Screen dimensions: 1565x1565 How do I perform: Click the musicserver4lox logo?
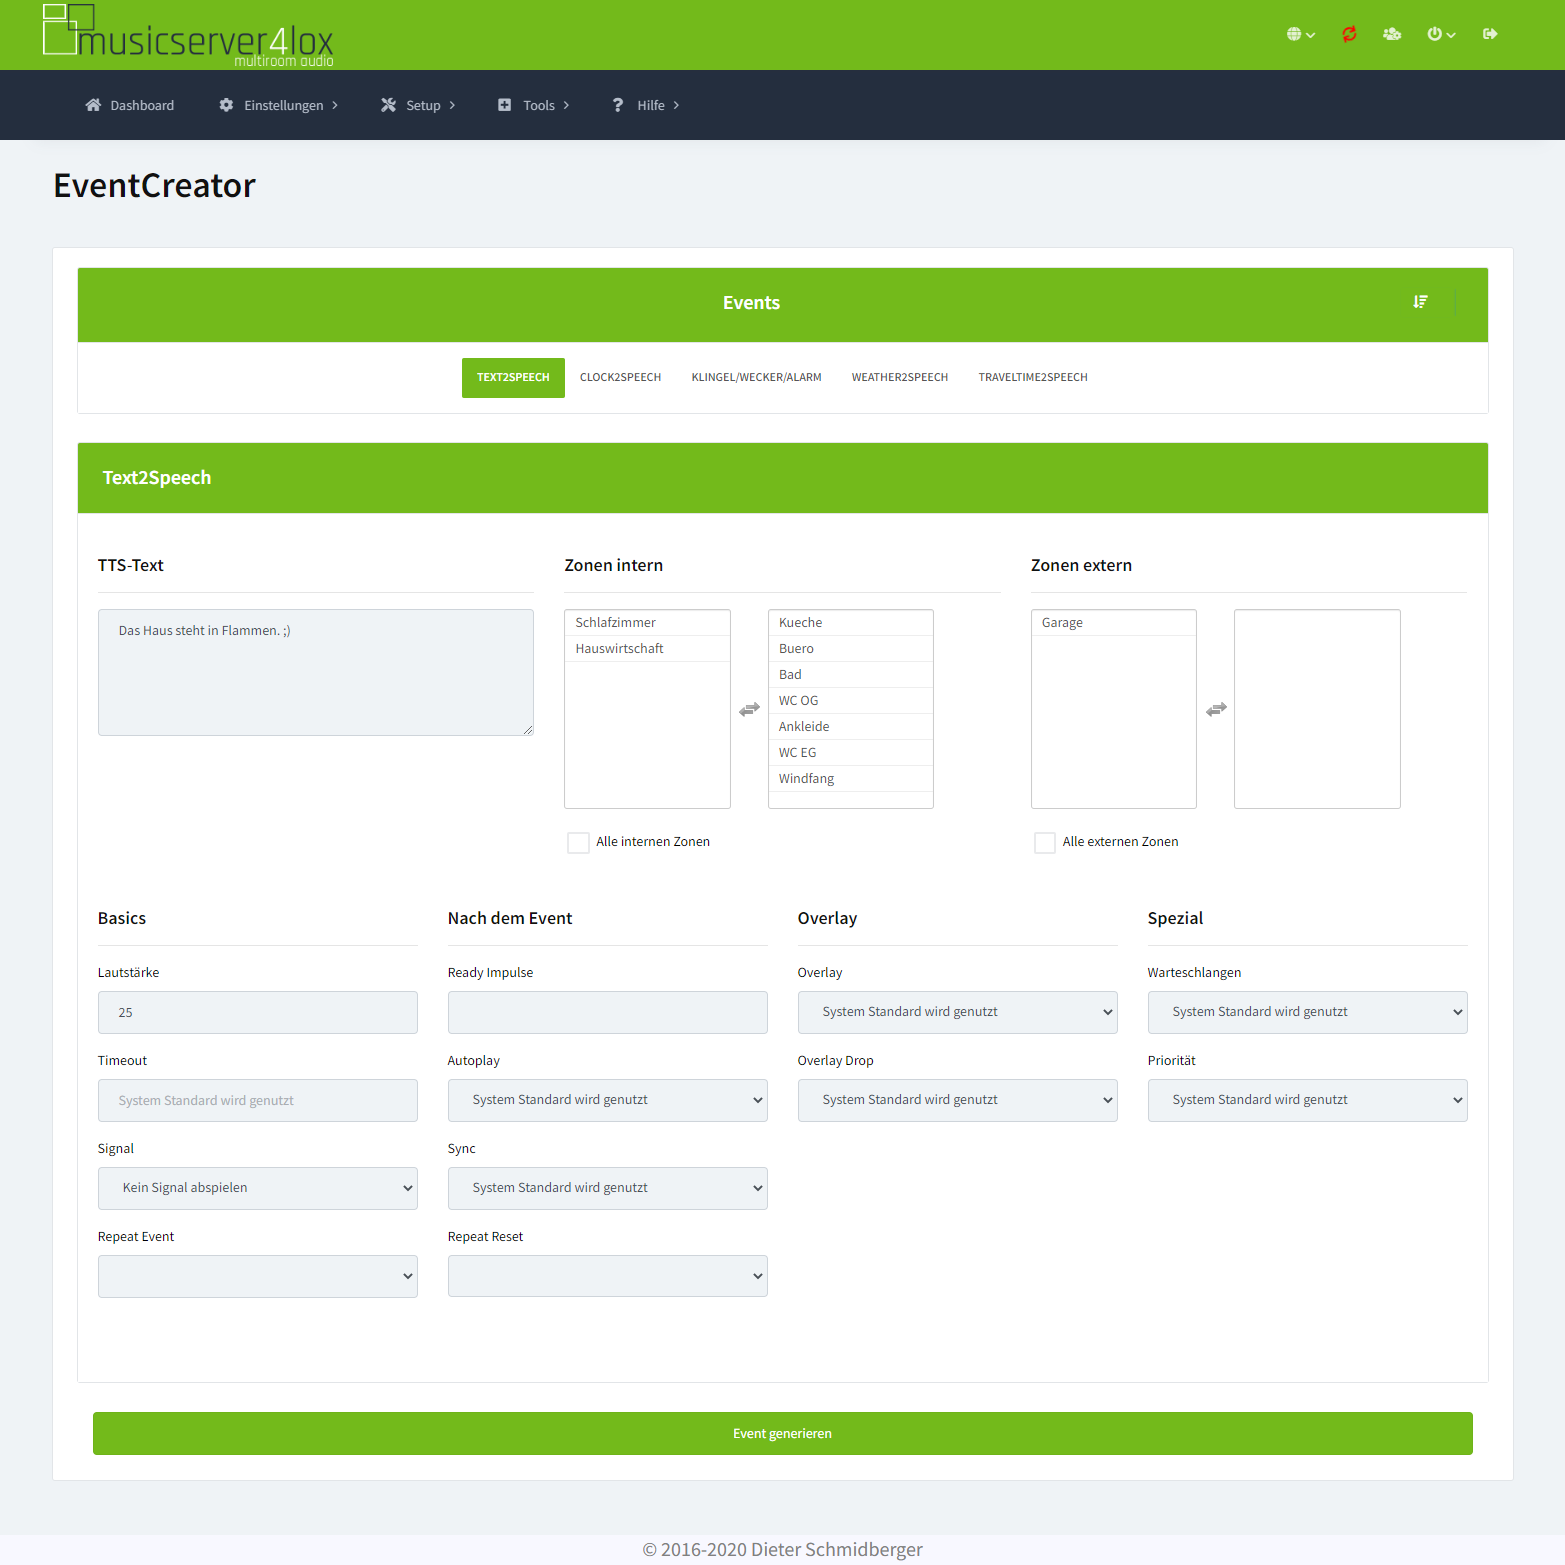(x=188, y=36)
